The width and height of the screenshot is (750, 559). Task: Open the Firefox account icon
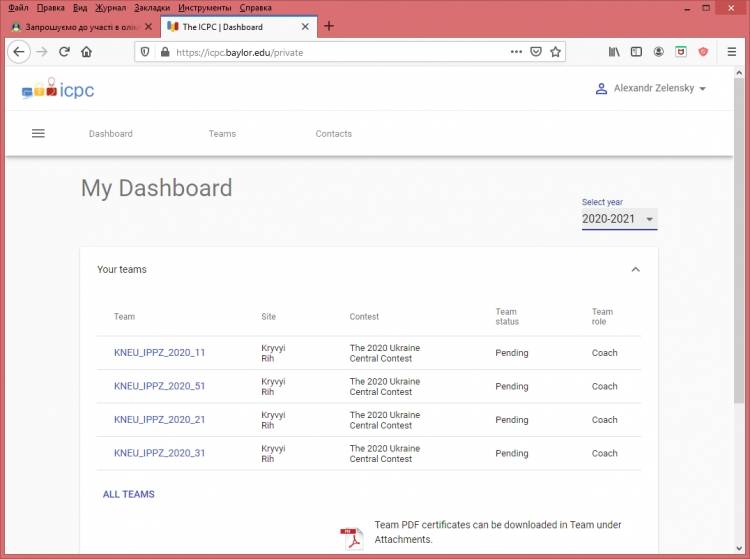point(659,52)
